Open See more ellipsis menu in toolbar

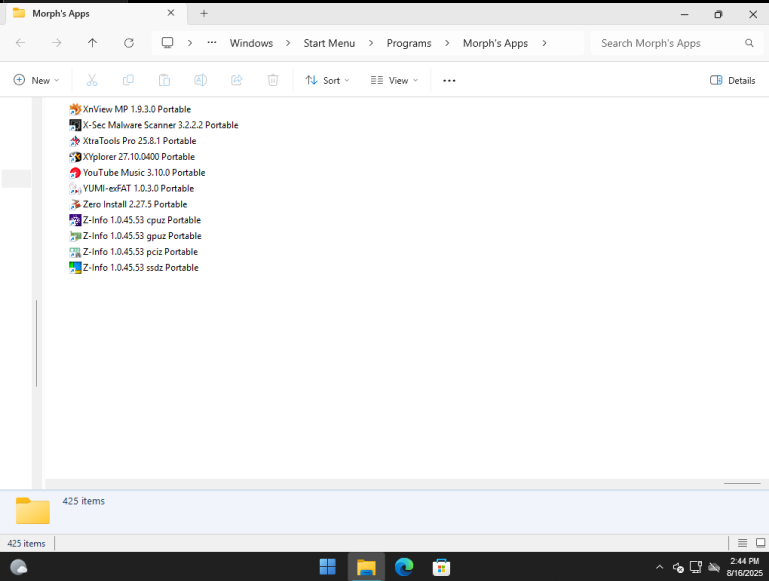pyautogui.click(x=449, y=80)
